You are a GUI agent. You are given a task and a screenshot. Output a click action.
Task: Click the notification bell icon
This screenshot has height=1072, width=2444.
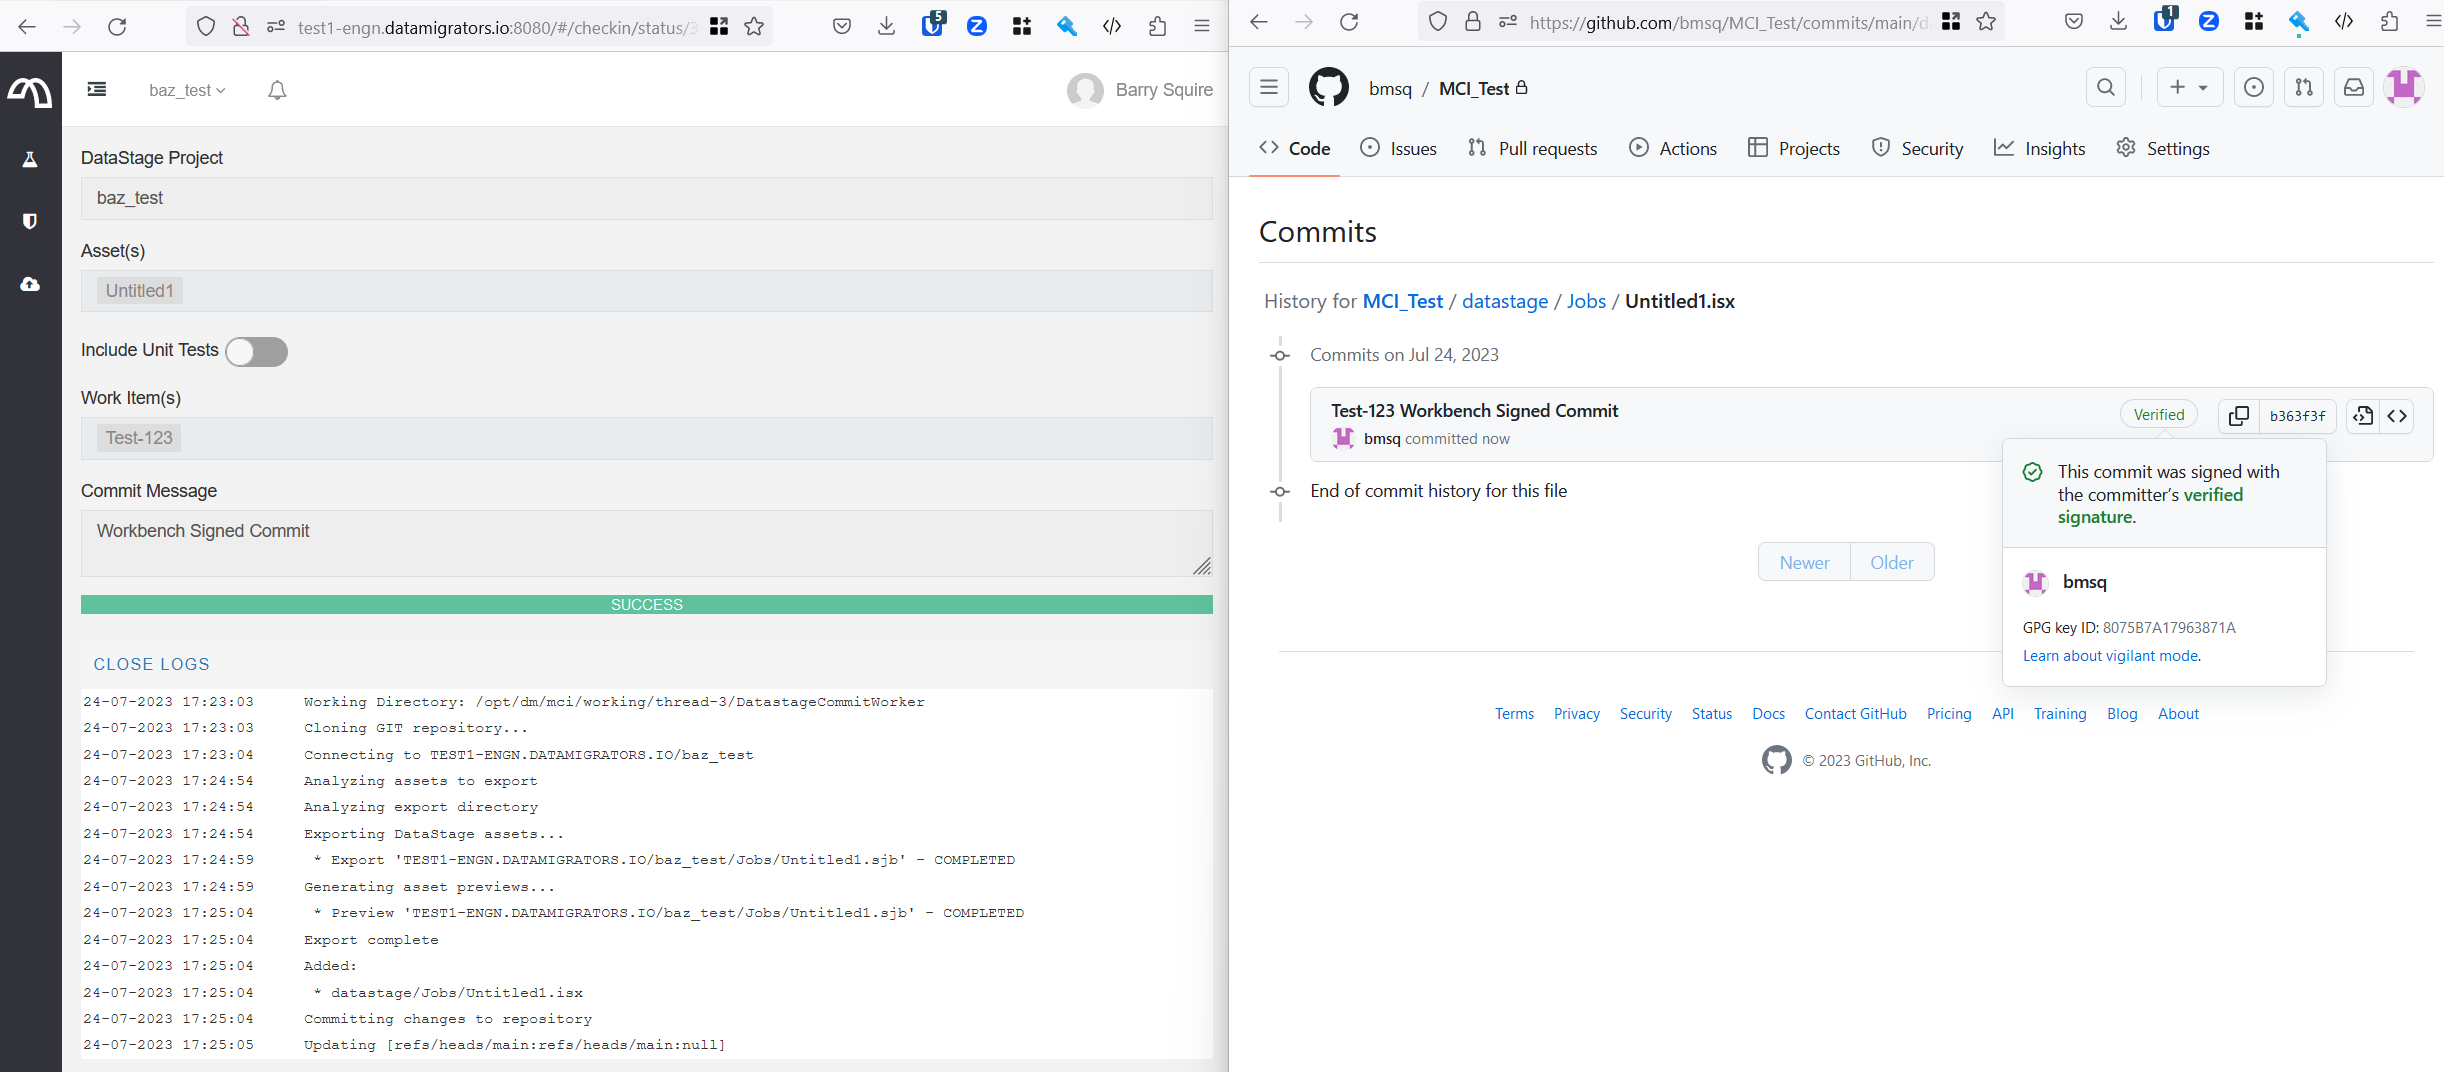[x=277, y=90]
